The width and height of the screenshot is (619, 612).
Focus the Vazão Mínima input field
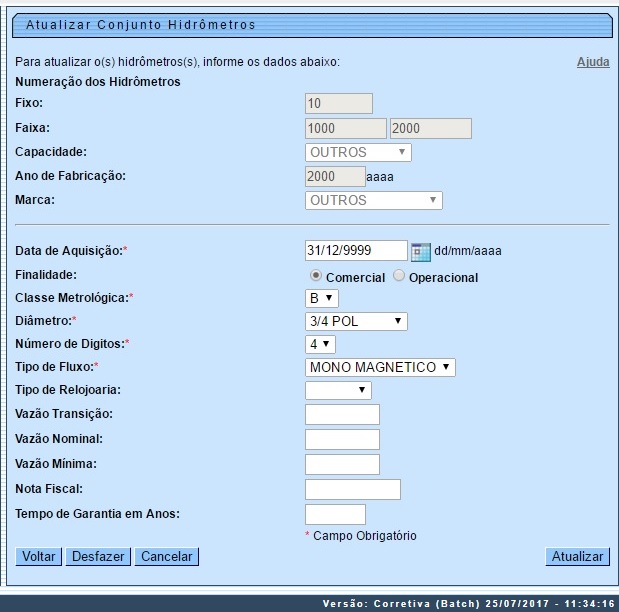(342, 464)
